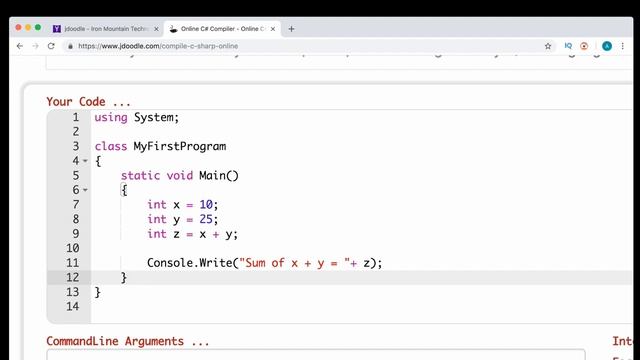Click the 'class MyFirstProgram' code line
This screenshot has height=360, width=640.
coord(160,147)
